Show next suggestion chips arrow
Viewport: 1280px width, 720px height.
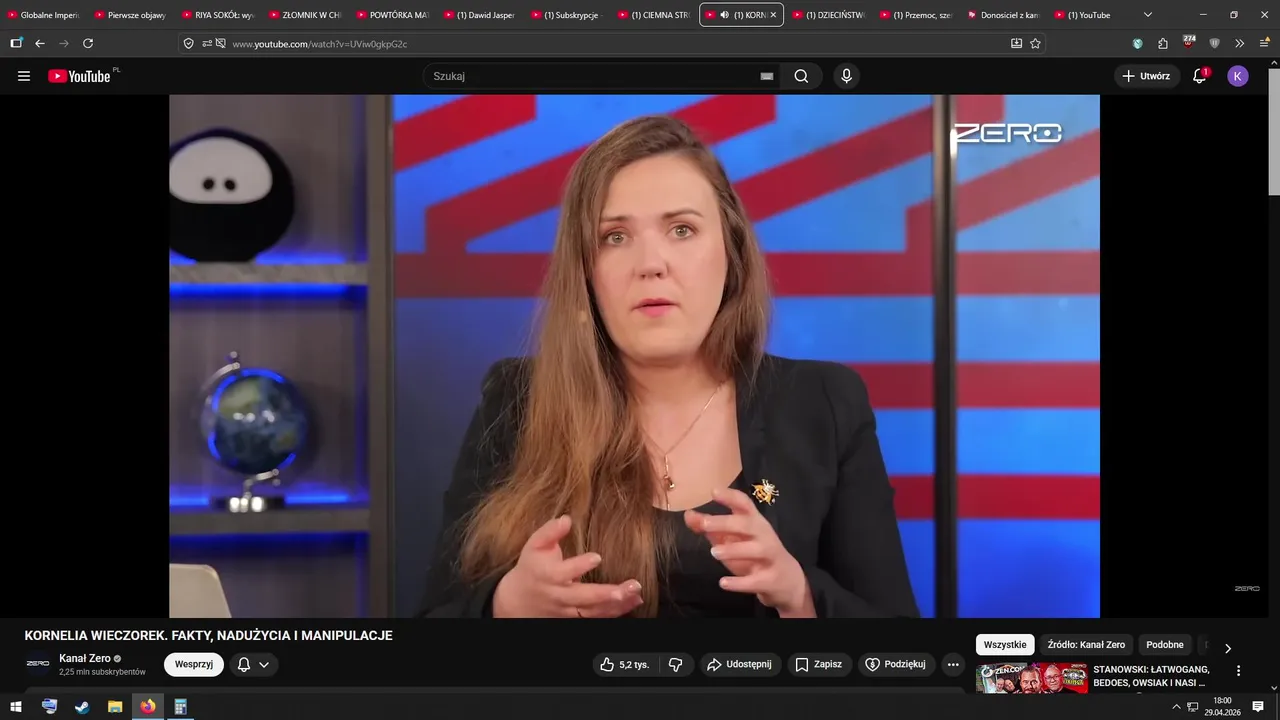[x=1228, y=647]
